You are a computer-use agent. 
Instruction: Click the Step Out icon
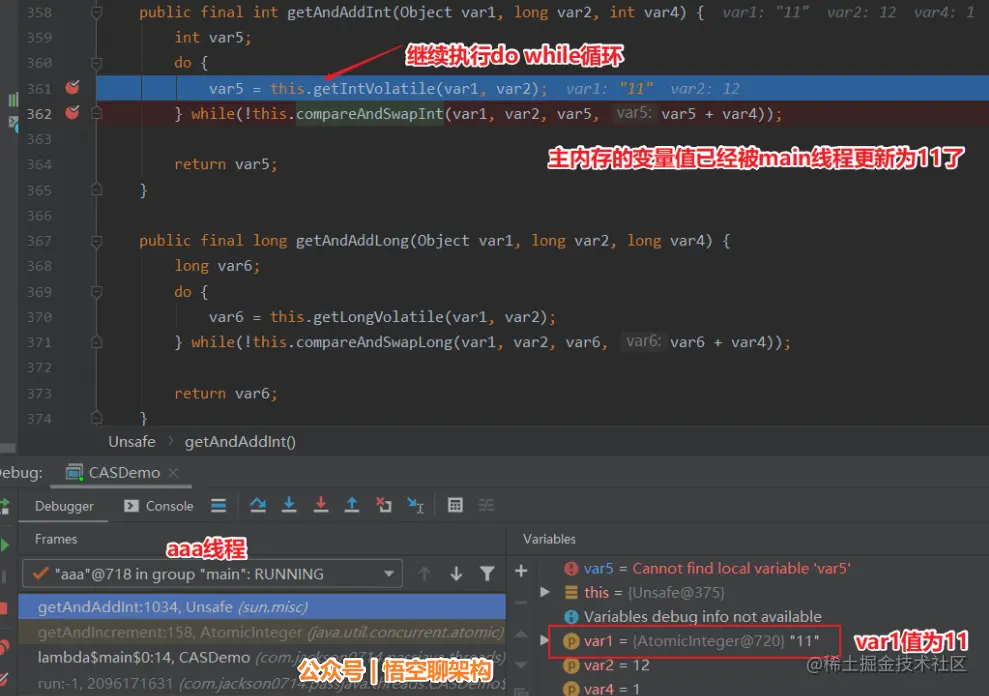coord(351,505)
